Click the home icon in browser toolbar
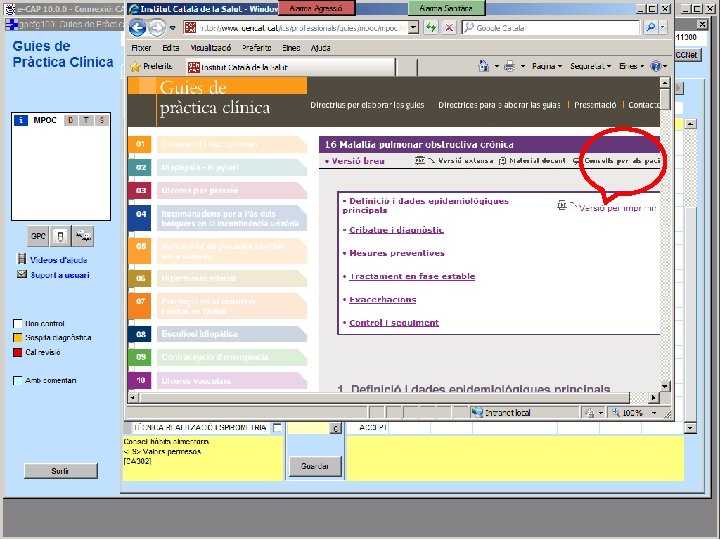720x540 pixels. [484, 67]
